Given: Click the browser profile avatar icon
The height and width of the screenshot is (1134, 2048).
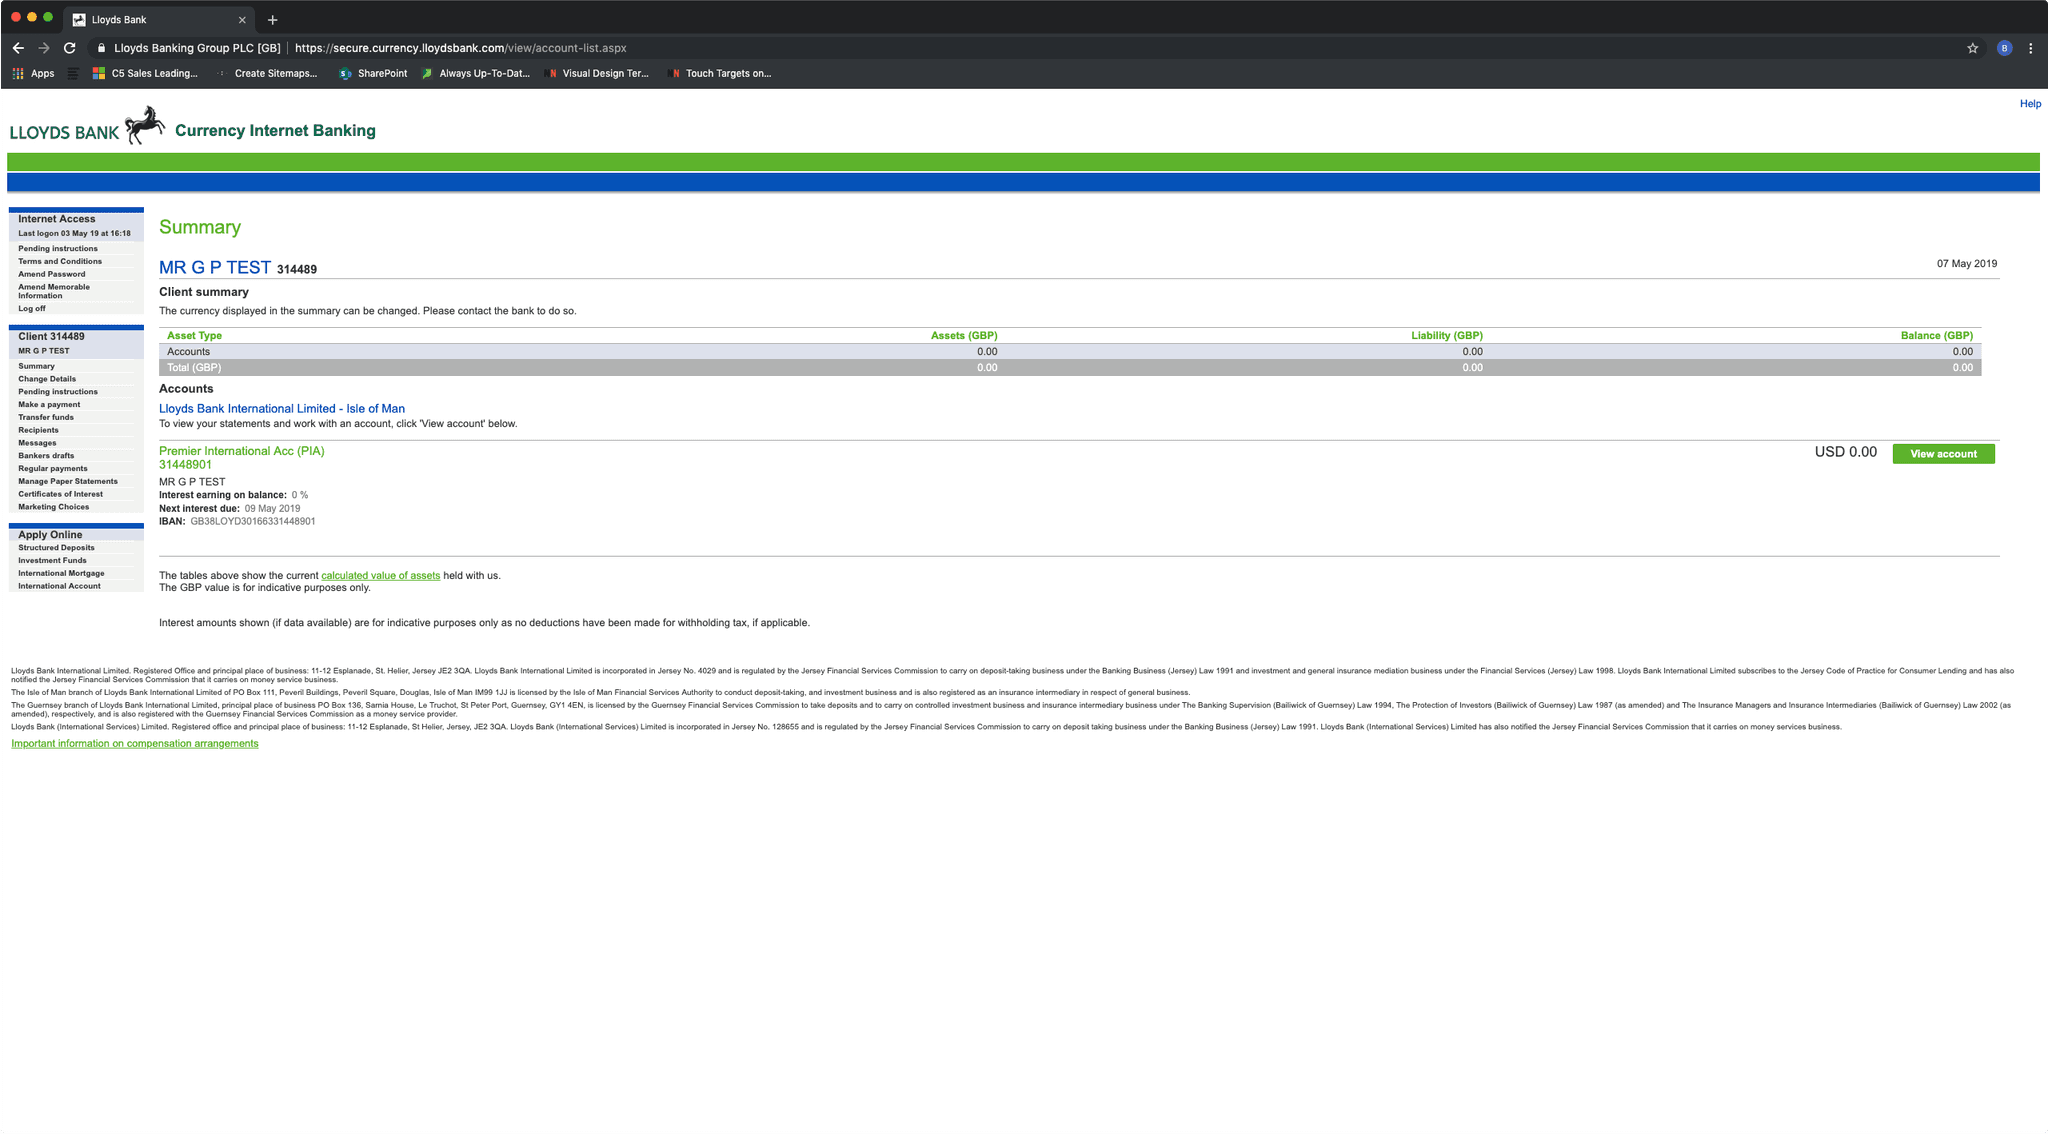Looking at the screenshot, I should click(2004, 48).
